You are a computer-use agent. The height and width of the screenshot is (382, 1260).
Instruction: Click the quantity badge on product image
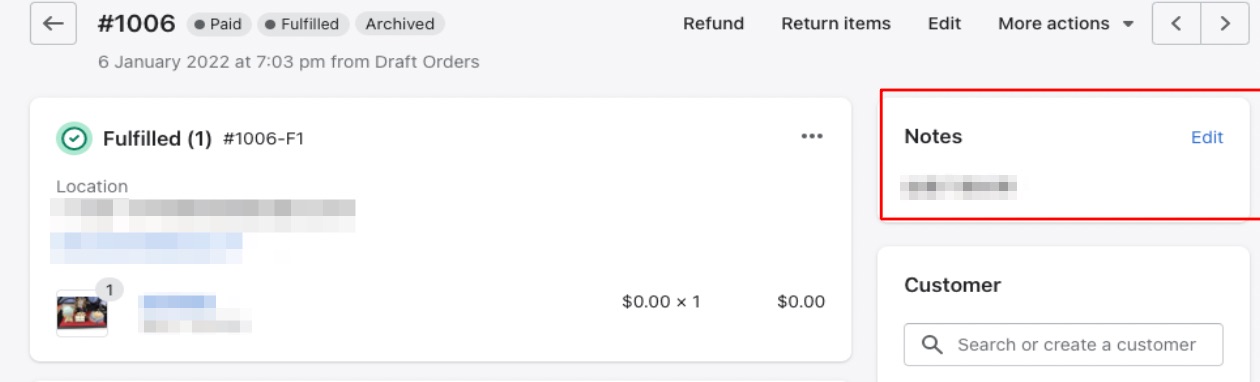pos(109,290)
